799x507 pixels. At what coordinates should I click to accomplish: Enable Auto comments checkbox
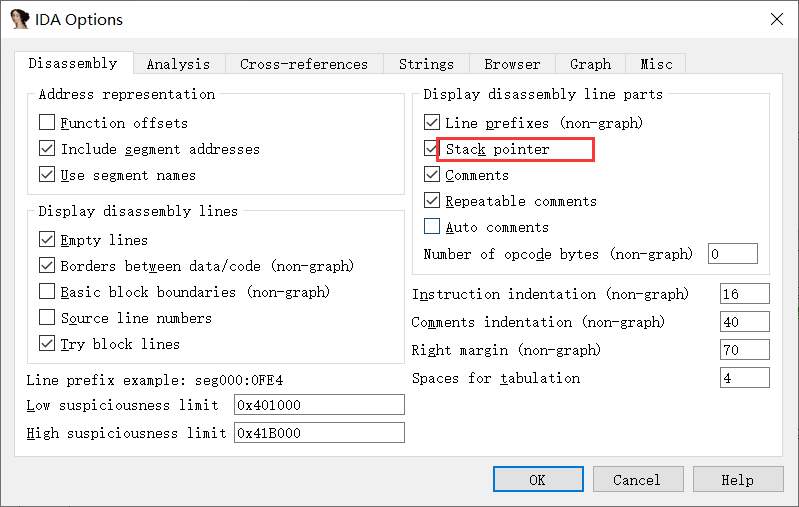tap(432, 226)
